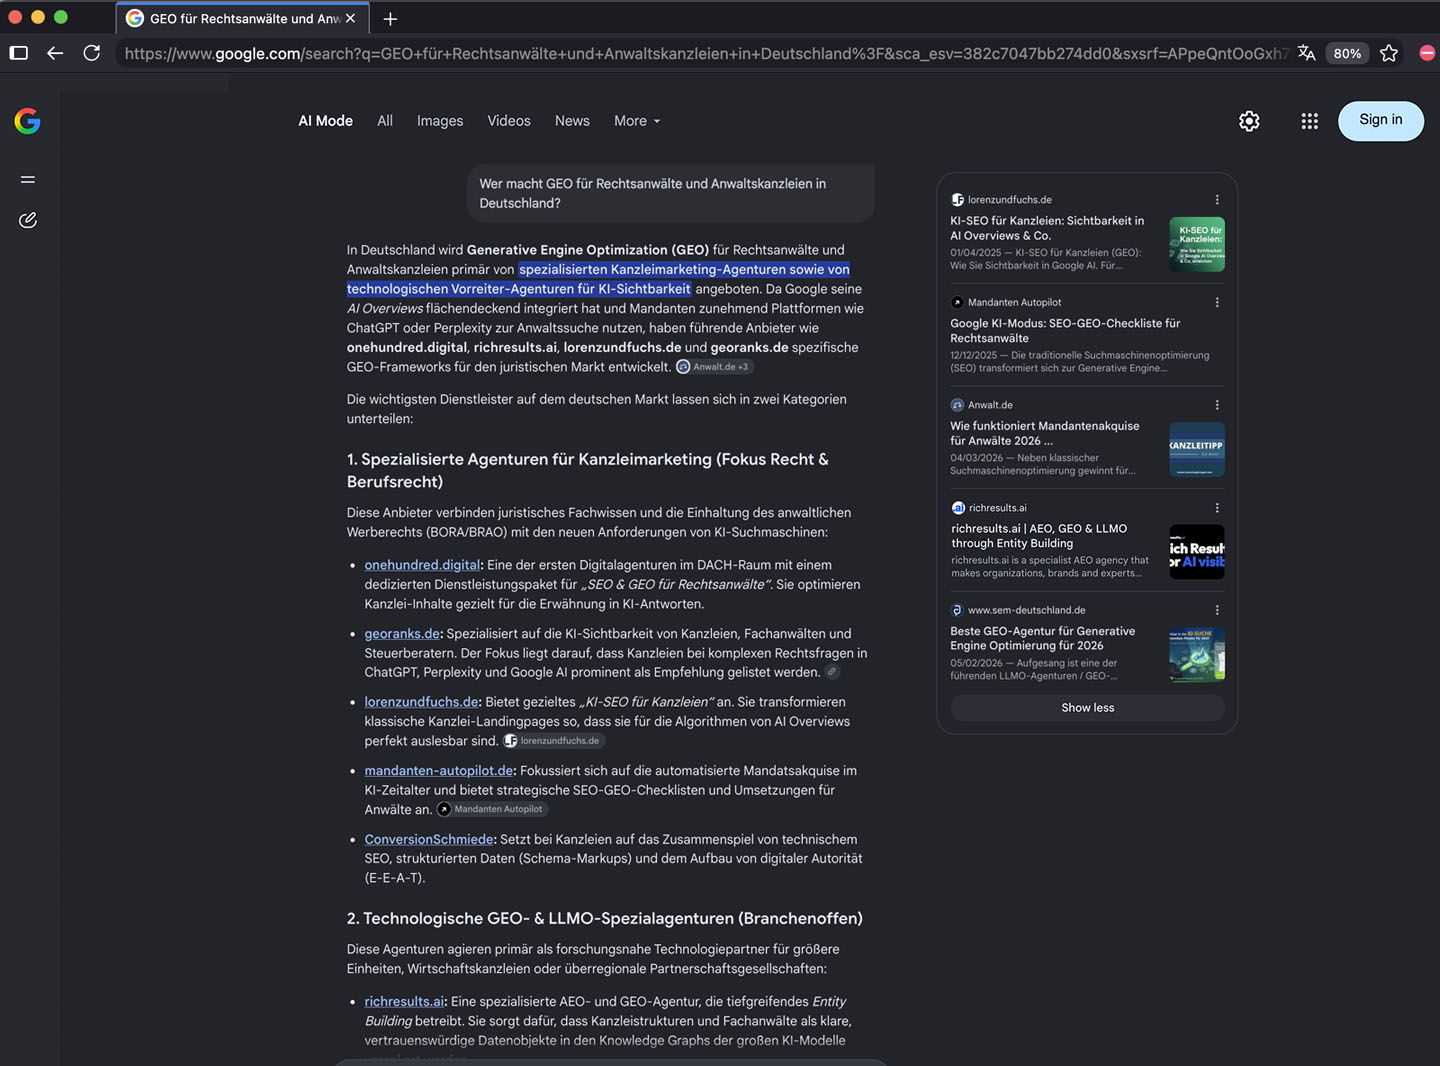
Task: Open a new browser tab
Action: coord(390,18)
